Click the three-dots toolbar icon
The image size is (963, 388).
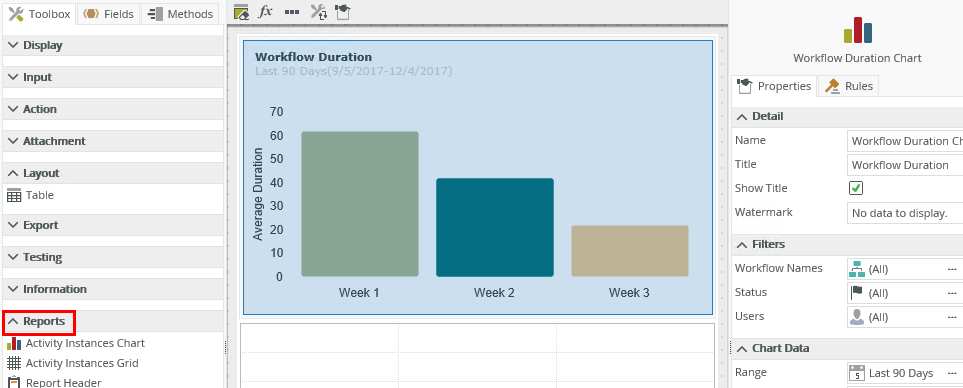point(292,12)
